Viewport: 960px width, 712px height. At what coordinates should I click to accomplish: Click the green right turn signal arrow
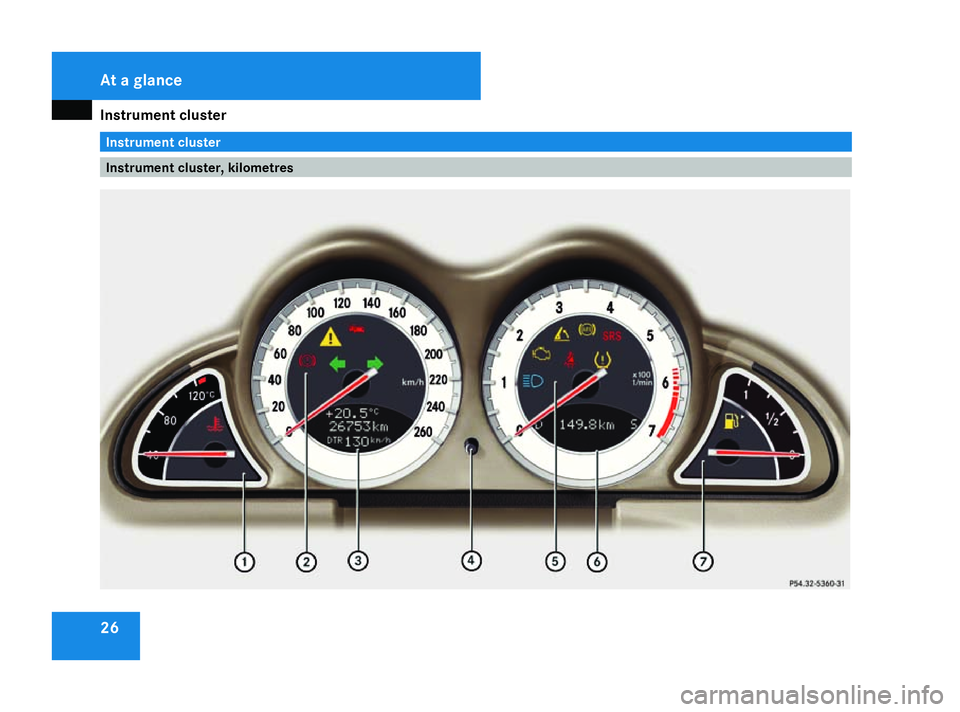pos(375,364)
